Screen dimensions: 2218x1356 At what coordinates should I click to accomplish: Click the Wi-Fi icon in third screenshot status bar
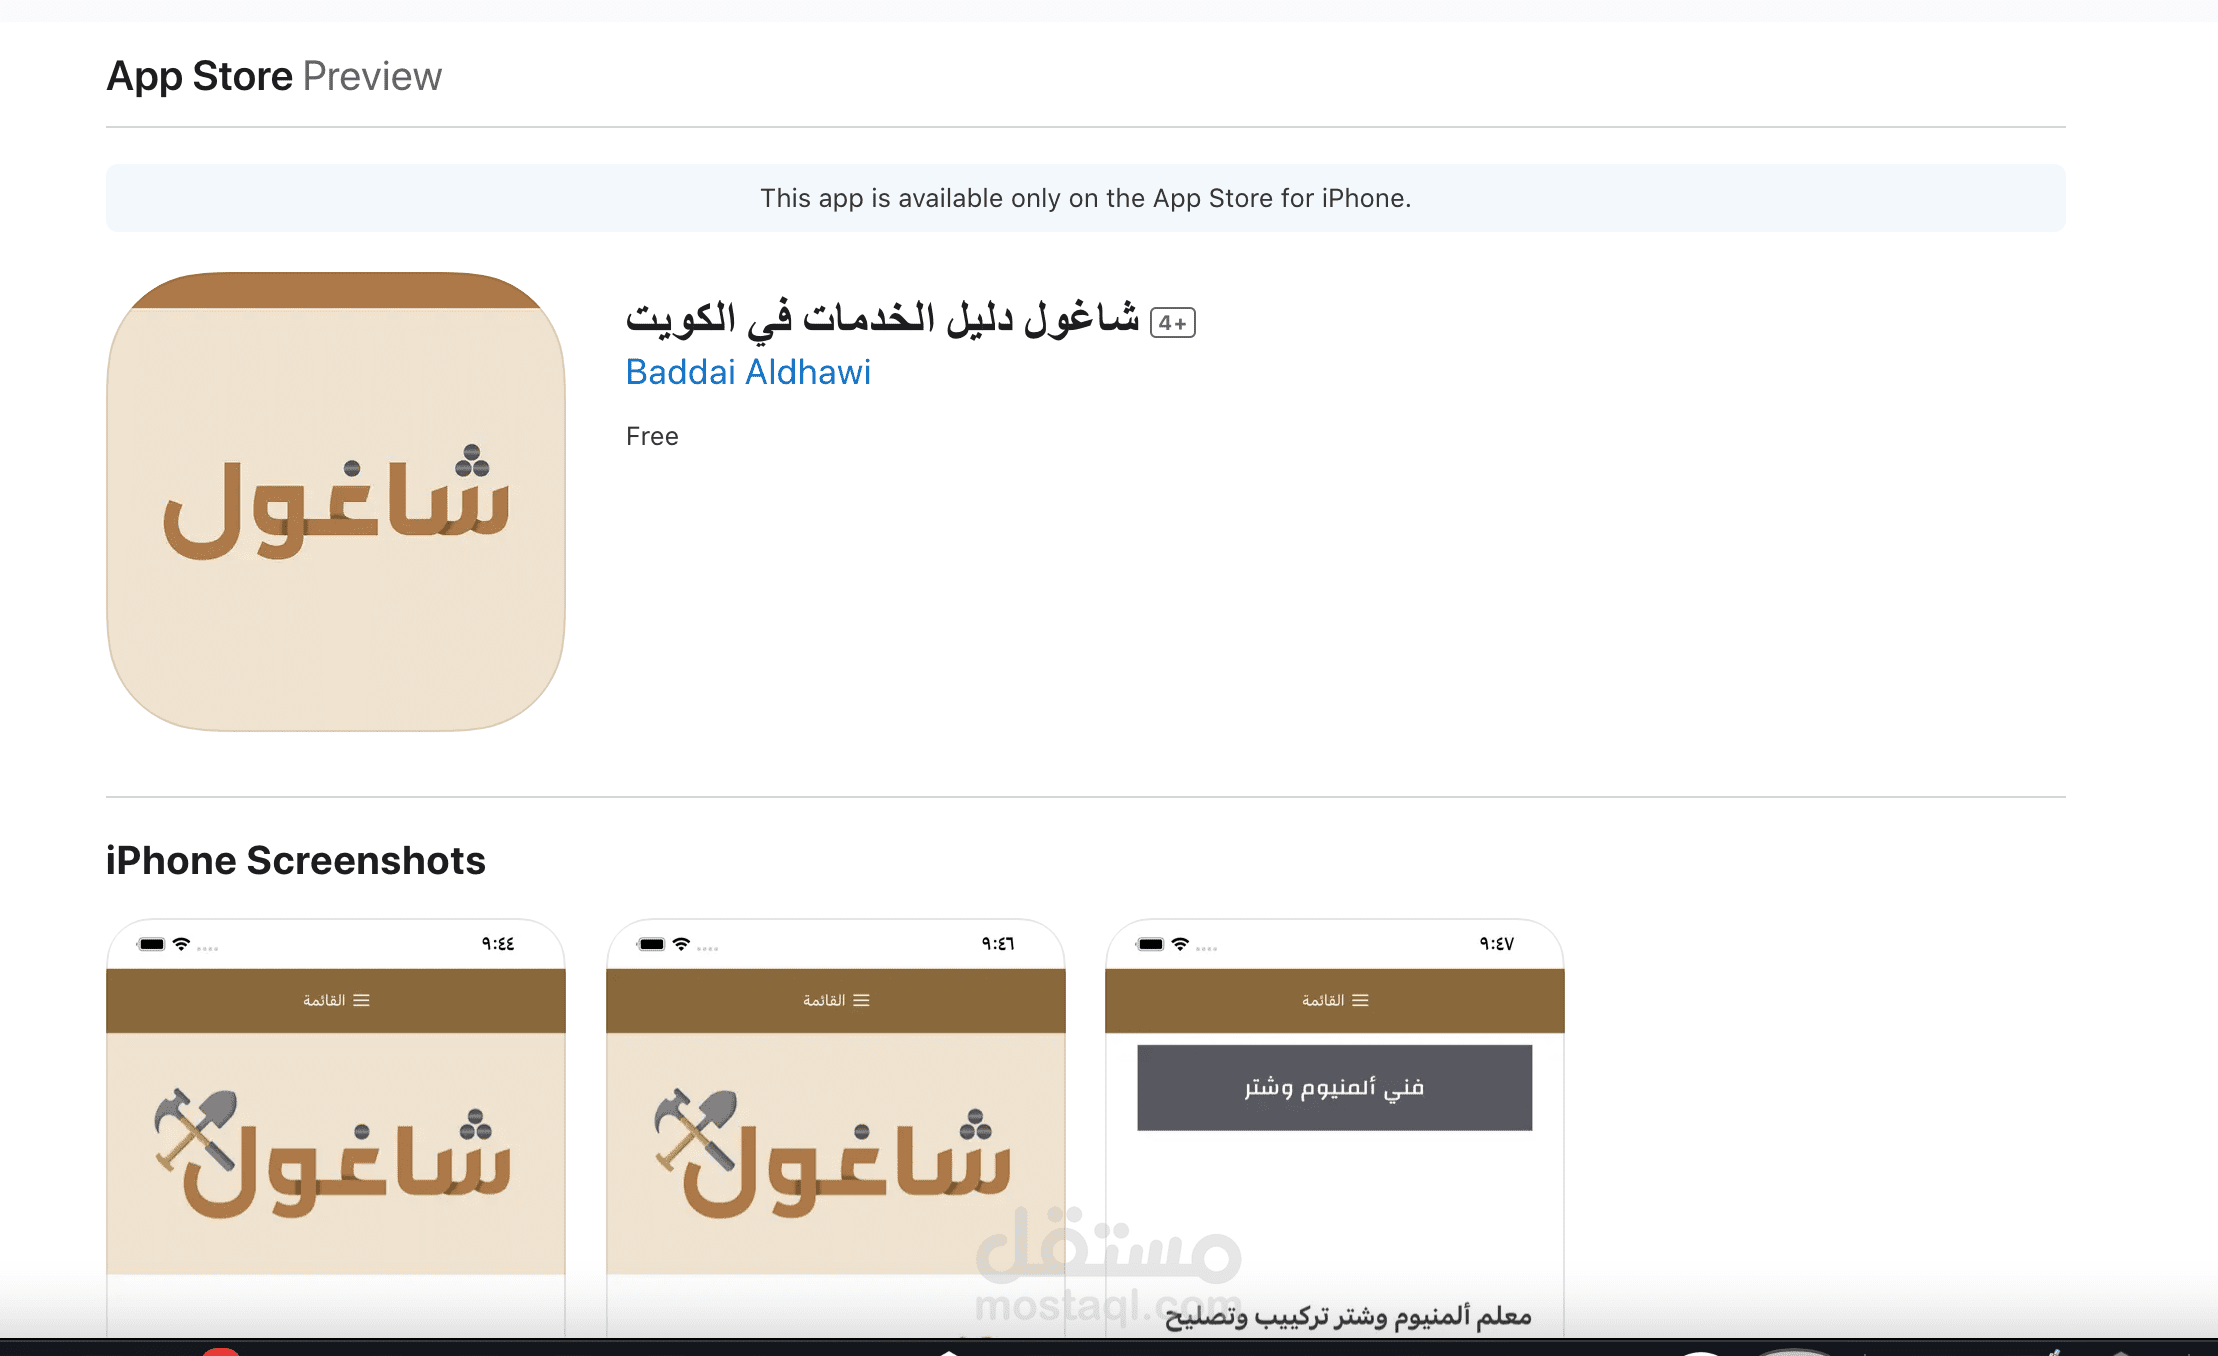click(1180, 944)
